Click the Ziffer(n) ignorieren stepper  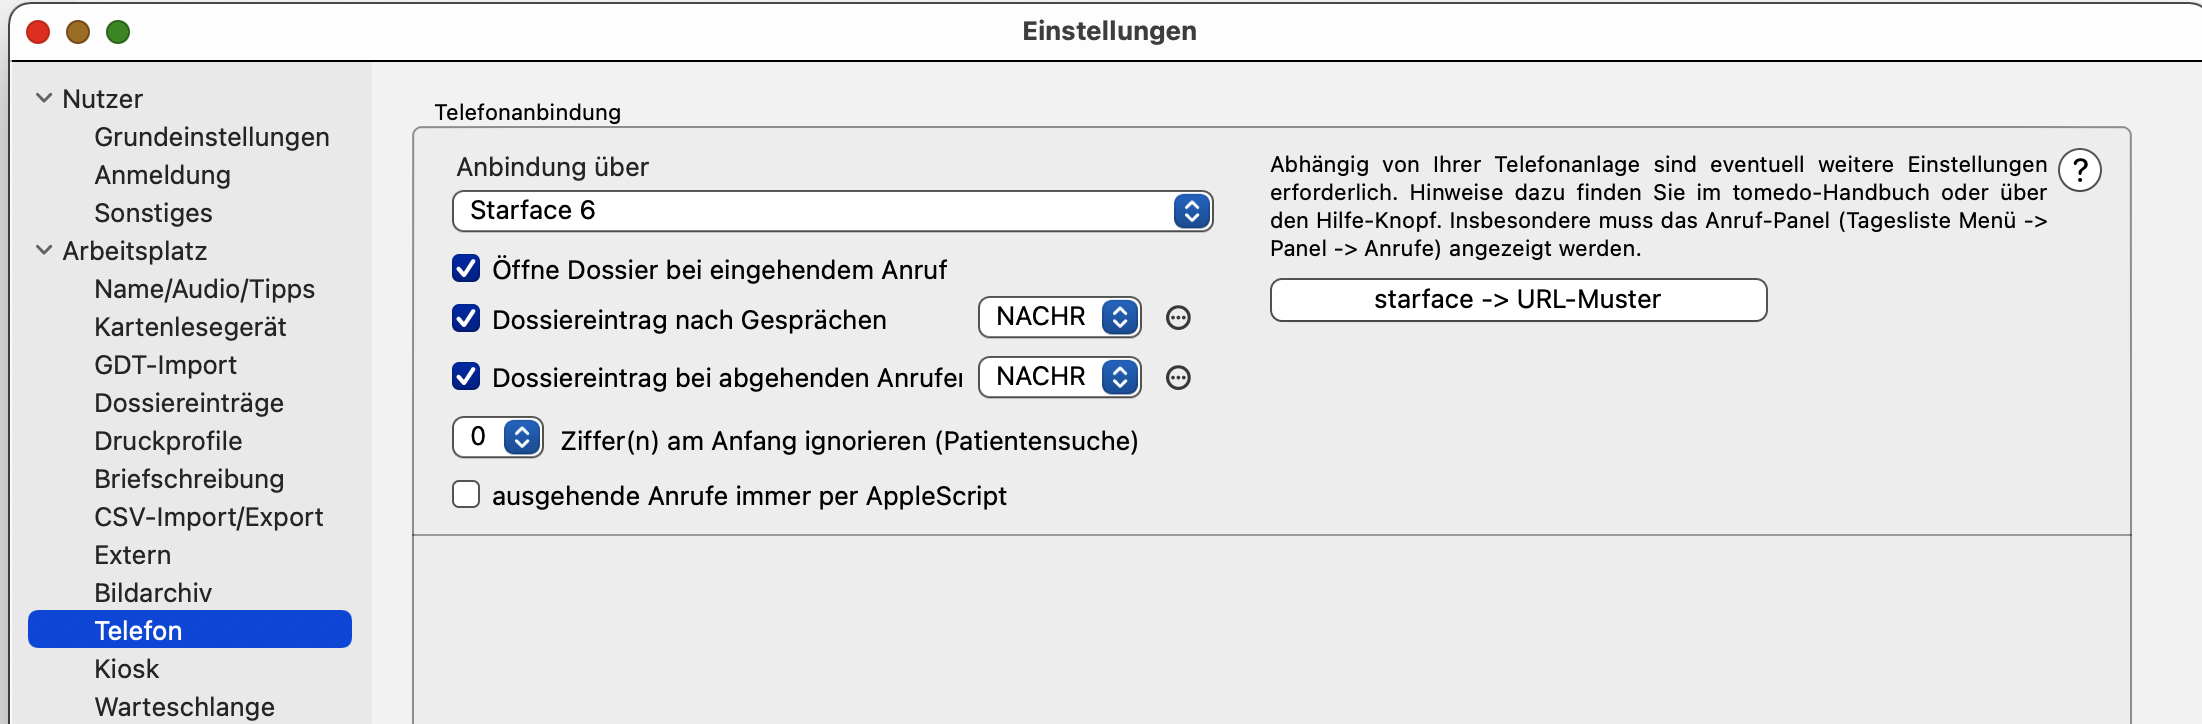point(522,437)
